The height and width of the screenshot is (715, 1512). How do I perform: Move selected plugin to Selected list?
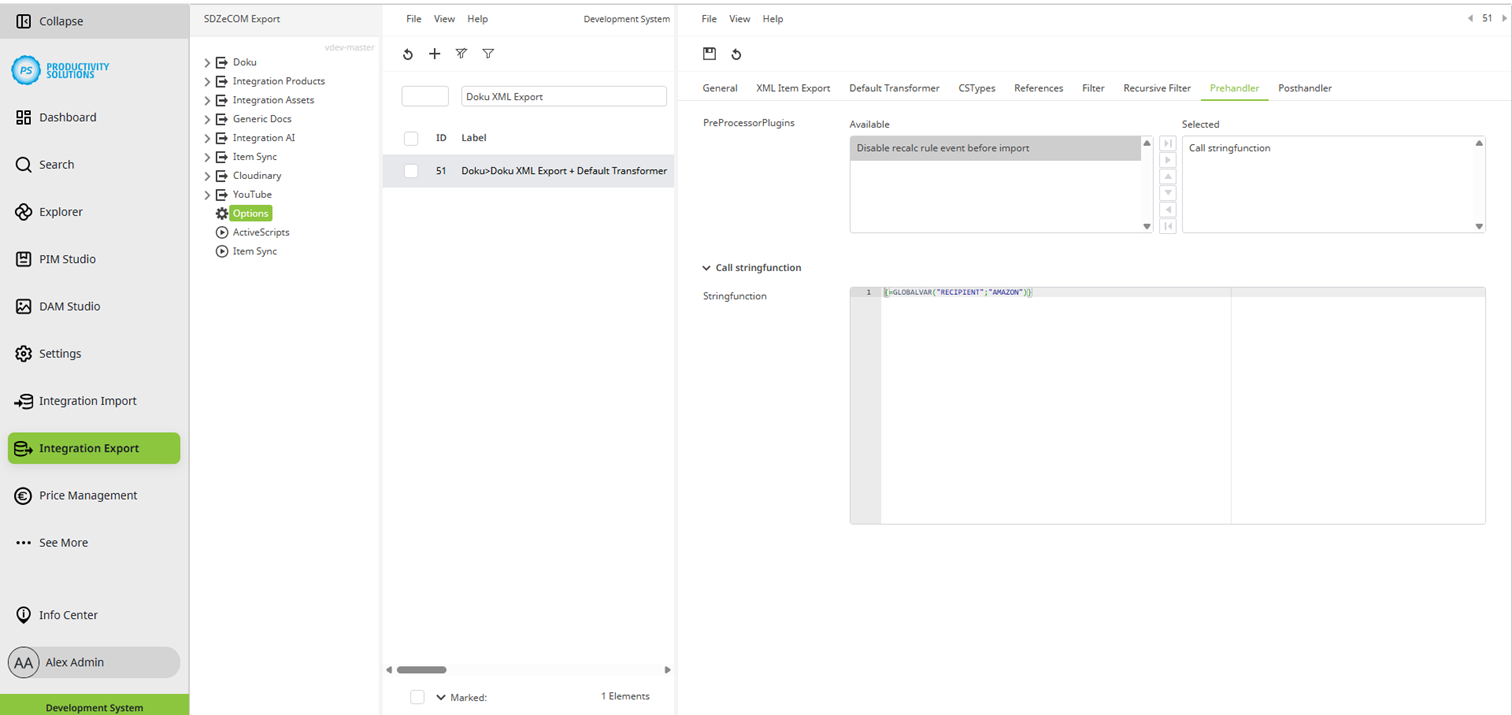[x=1167, y=160]
